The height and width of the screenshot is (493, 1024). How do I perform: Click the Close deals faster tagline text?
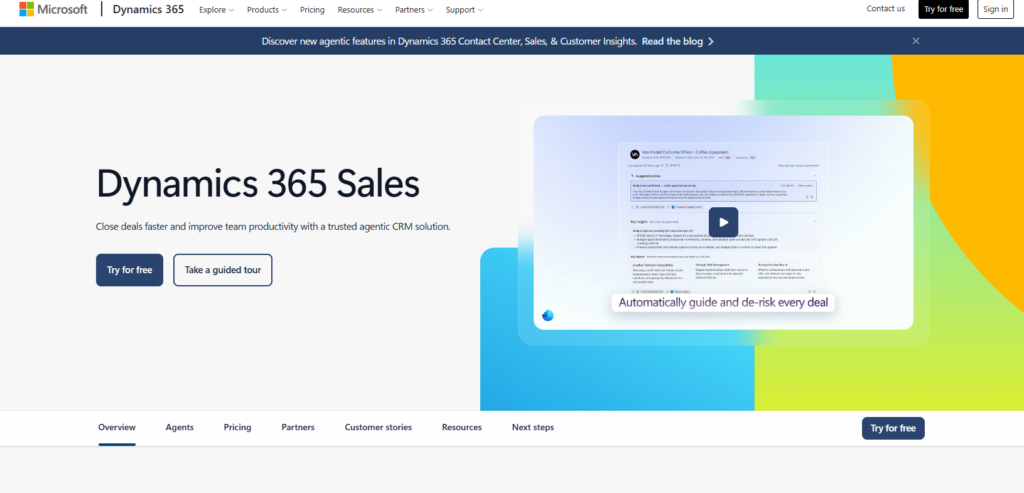(x=273, y=227)
